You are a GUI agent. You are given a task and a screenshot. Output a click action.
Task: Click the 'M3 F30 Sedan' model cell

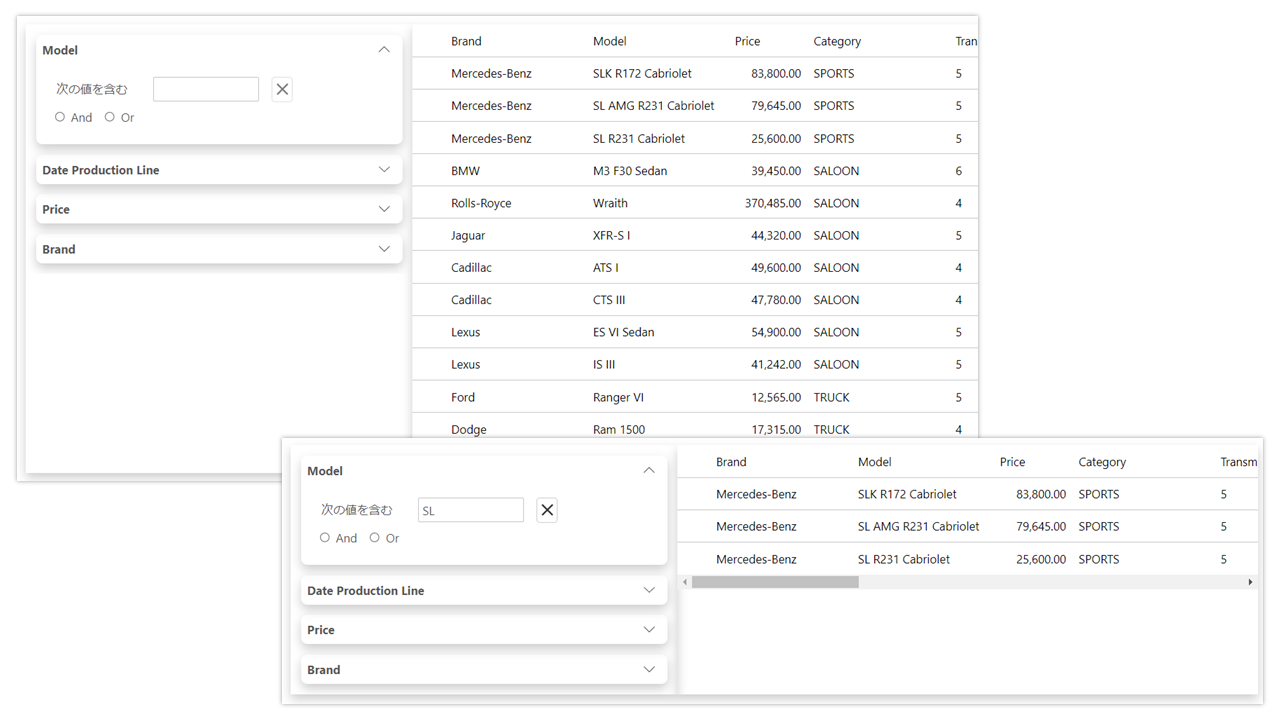(630, 171)
